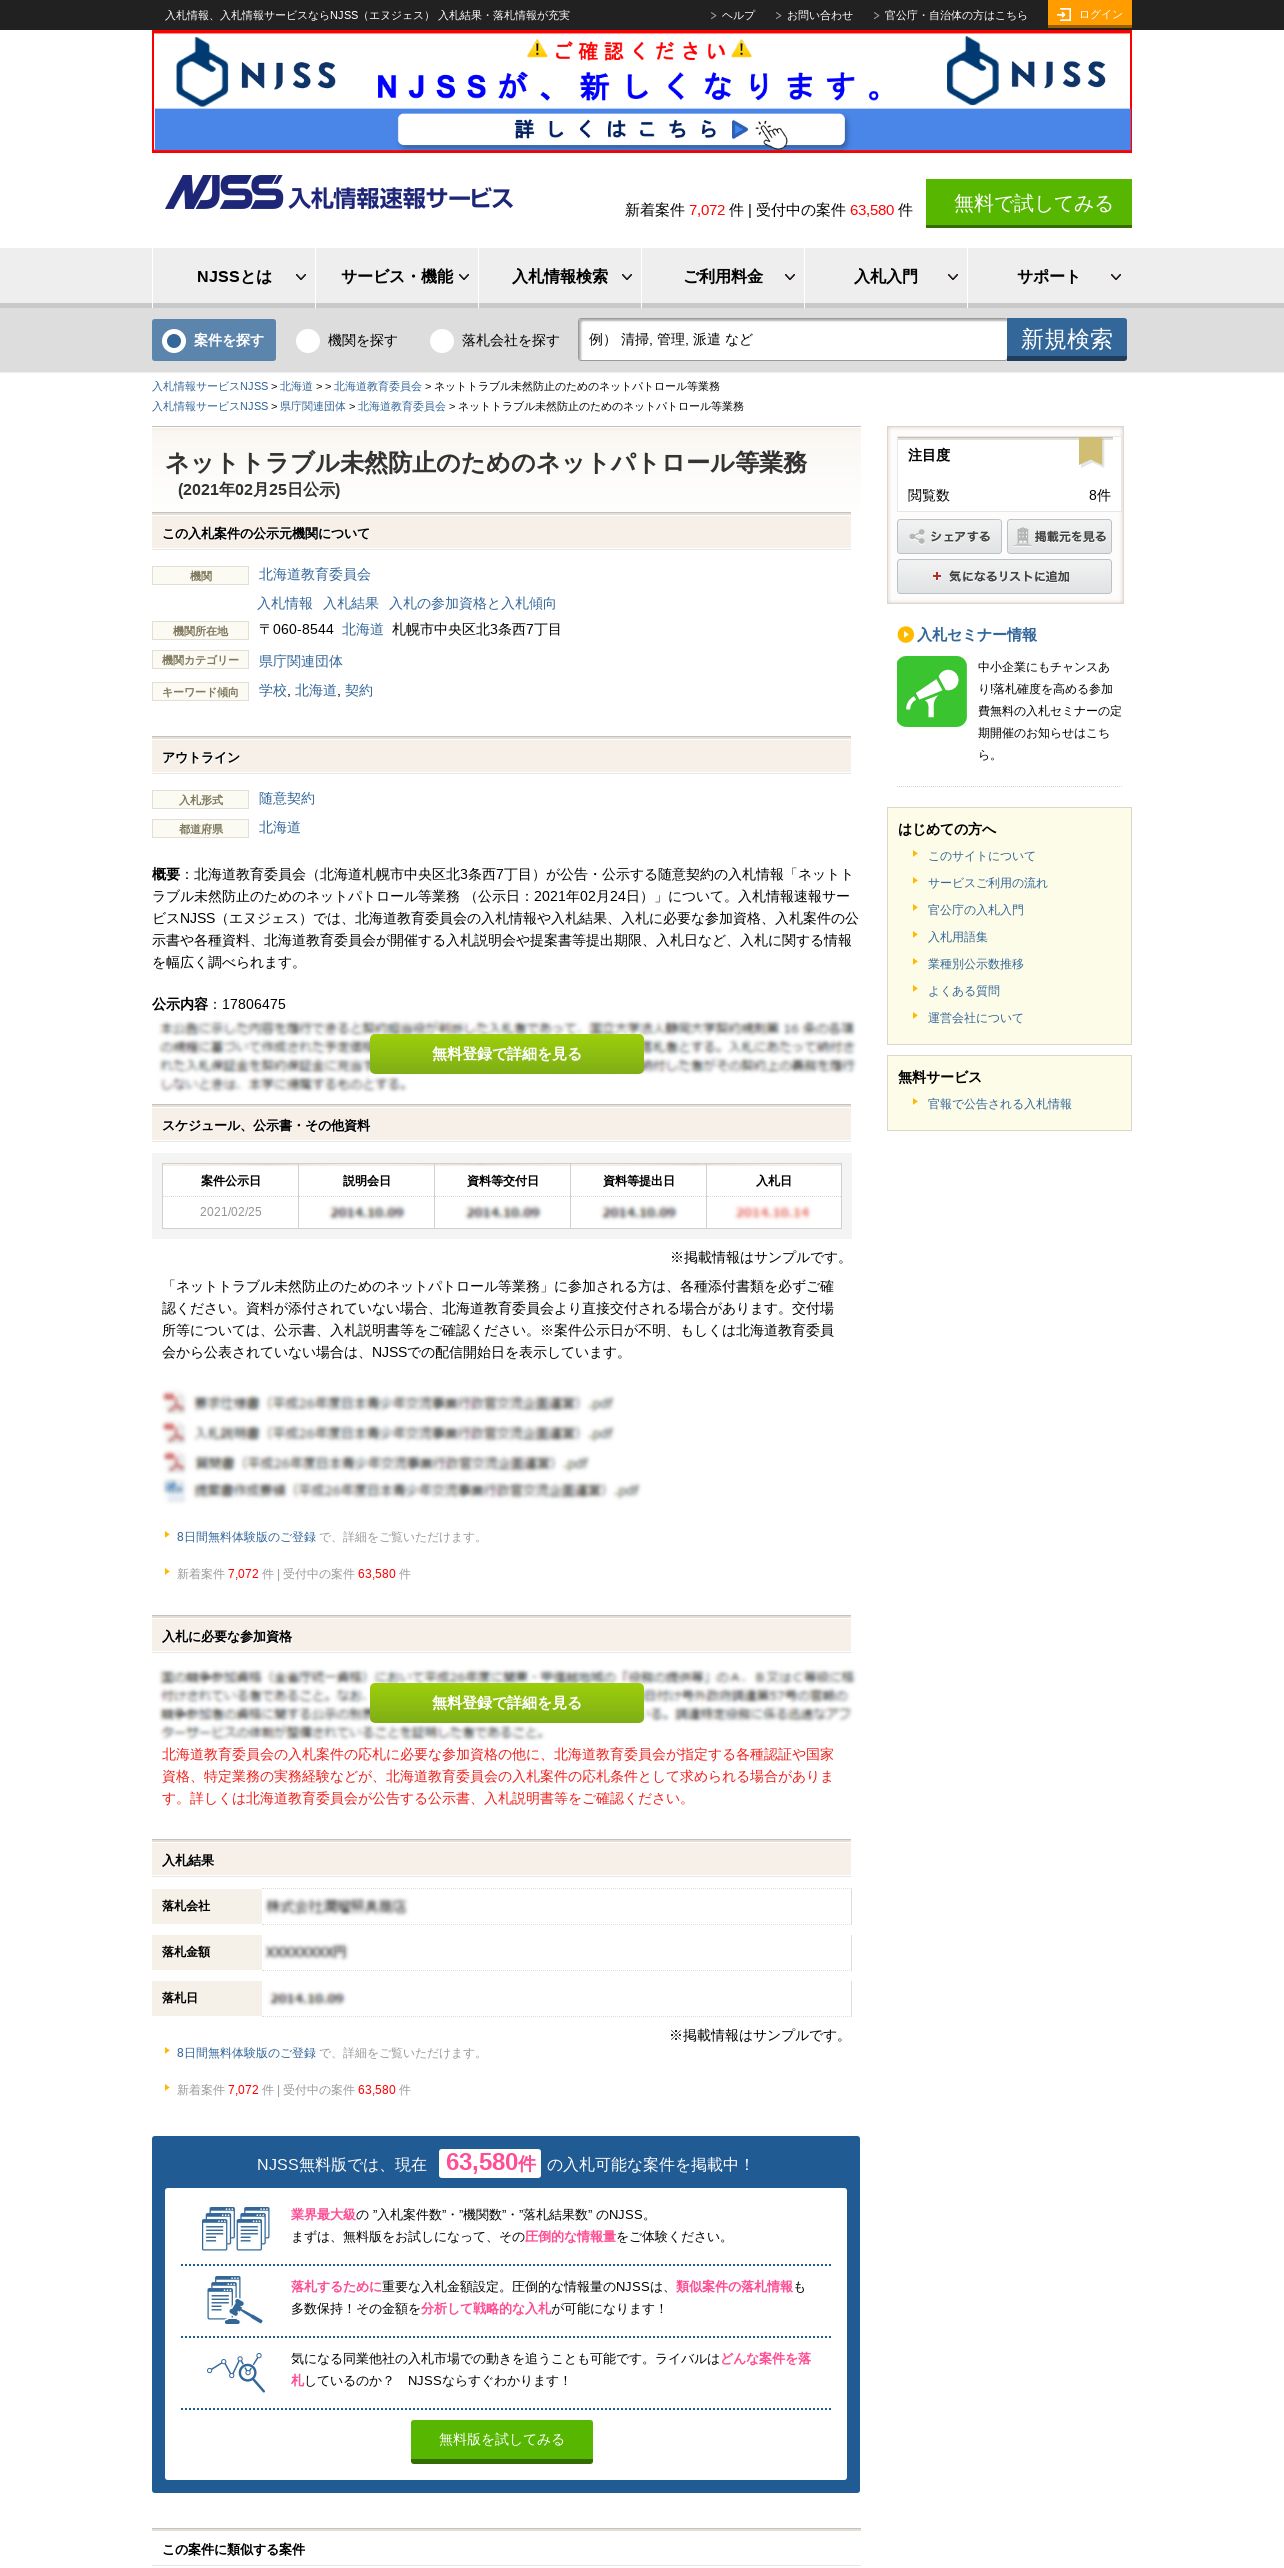Click the 新規検索 search button

pyautogui.click(x=1067, y=339)
